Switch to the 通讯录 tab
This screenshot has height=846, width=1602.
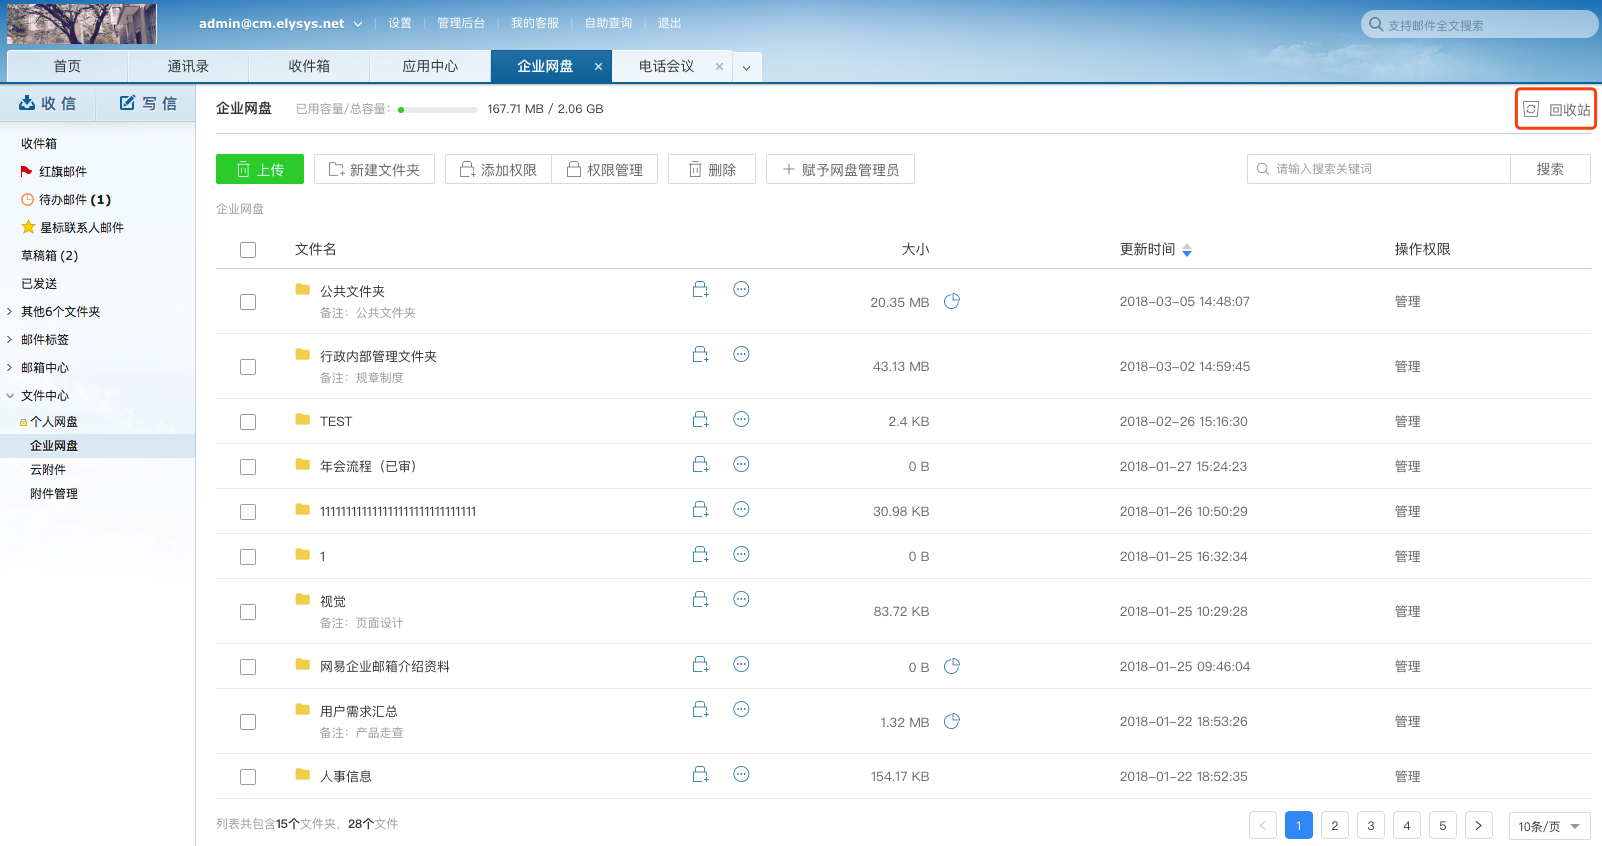coord(188,67)
